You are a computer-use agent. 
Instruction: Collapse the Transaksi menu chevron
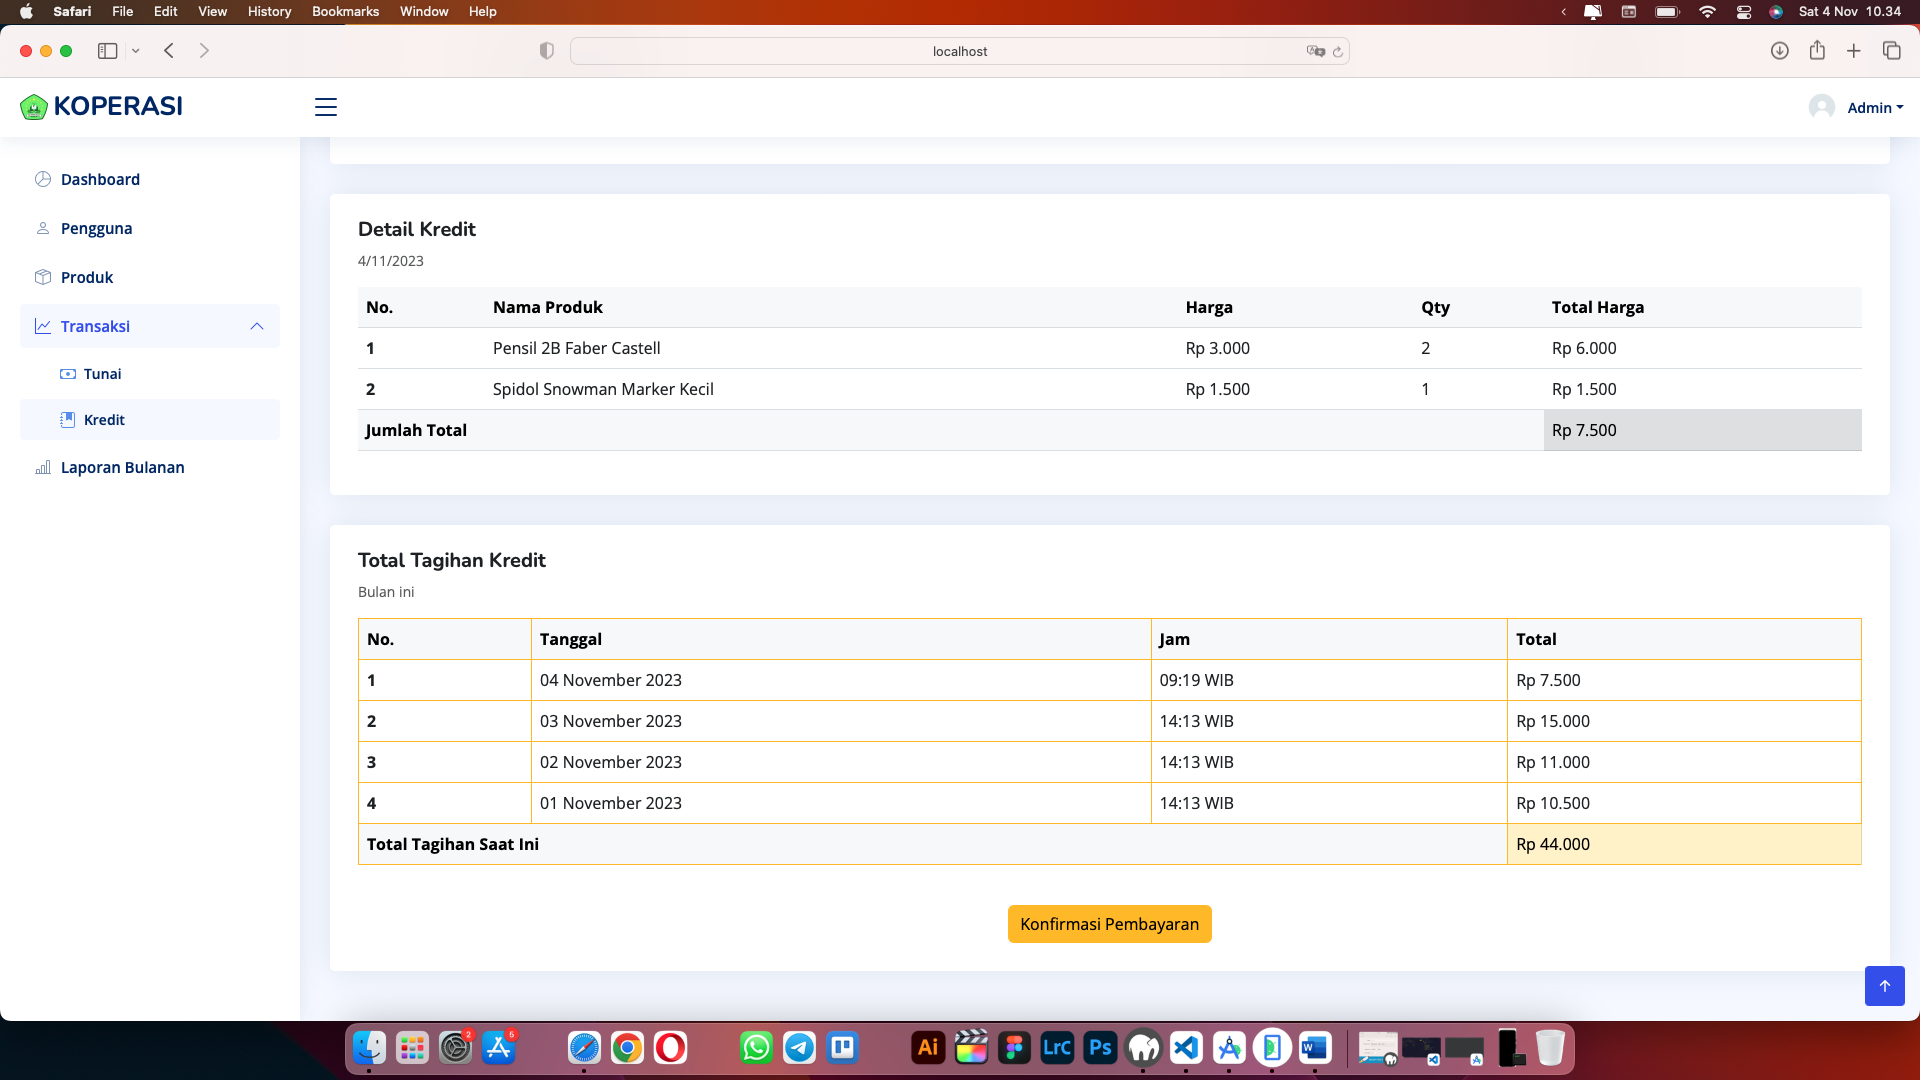(257, 326)
